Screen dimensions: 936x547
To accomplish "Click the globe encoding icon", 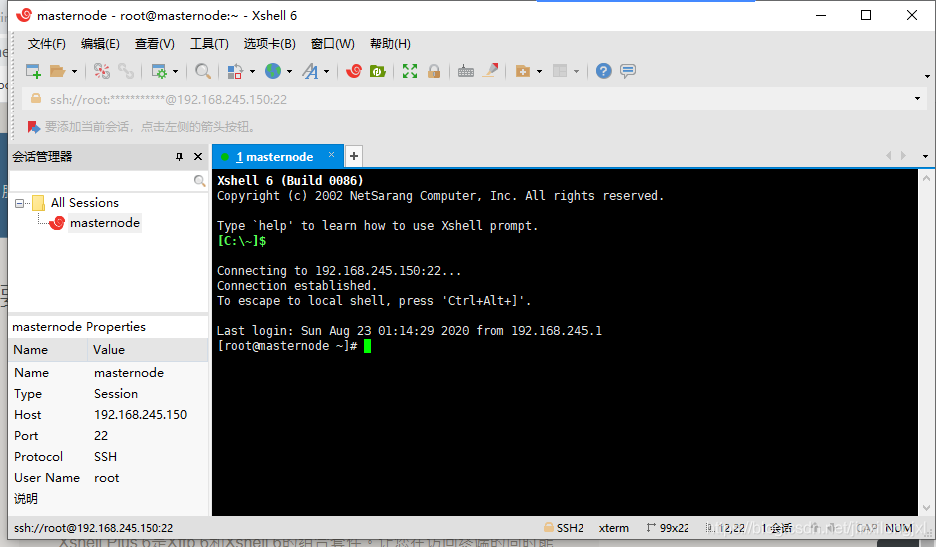I will [x=273, y=71].
